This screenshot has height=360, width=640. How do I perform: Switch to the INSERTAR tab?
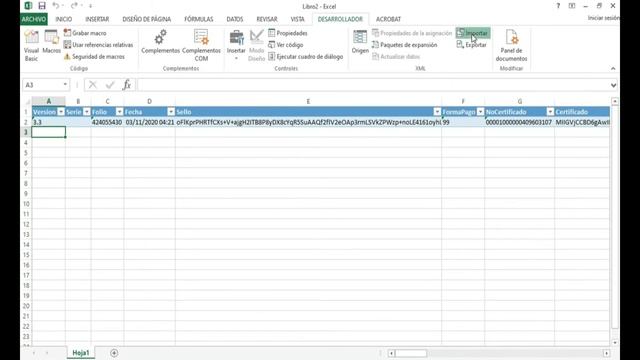click(x=97, y=19)
